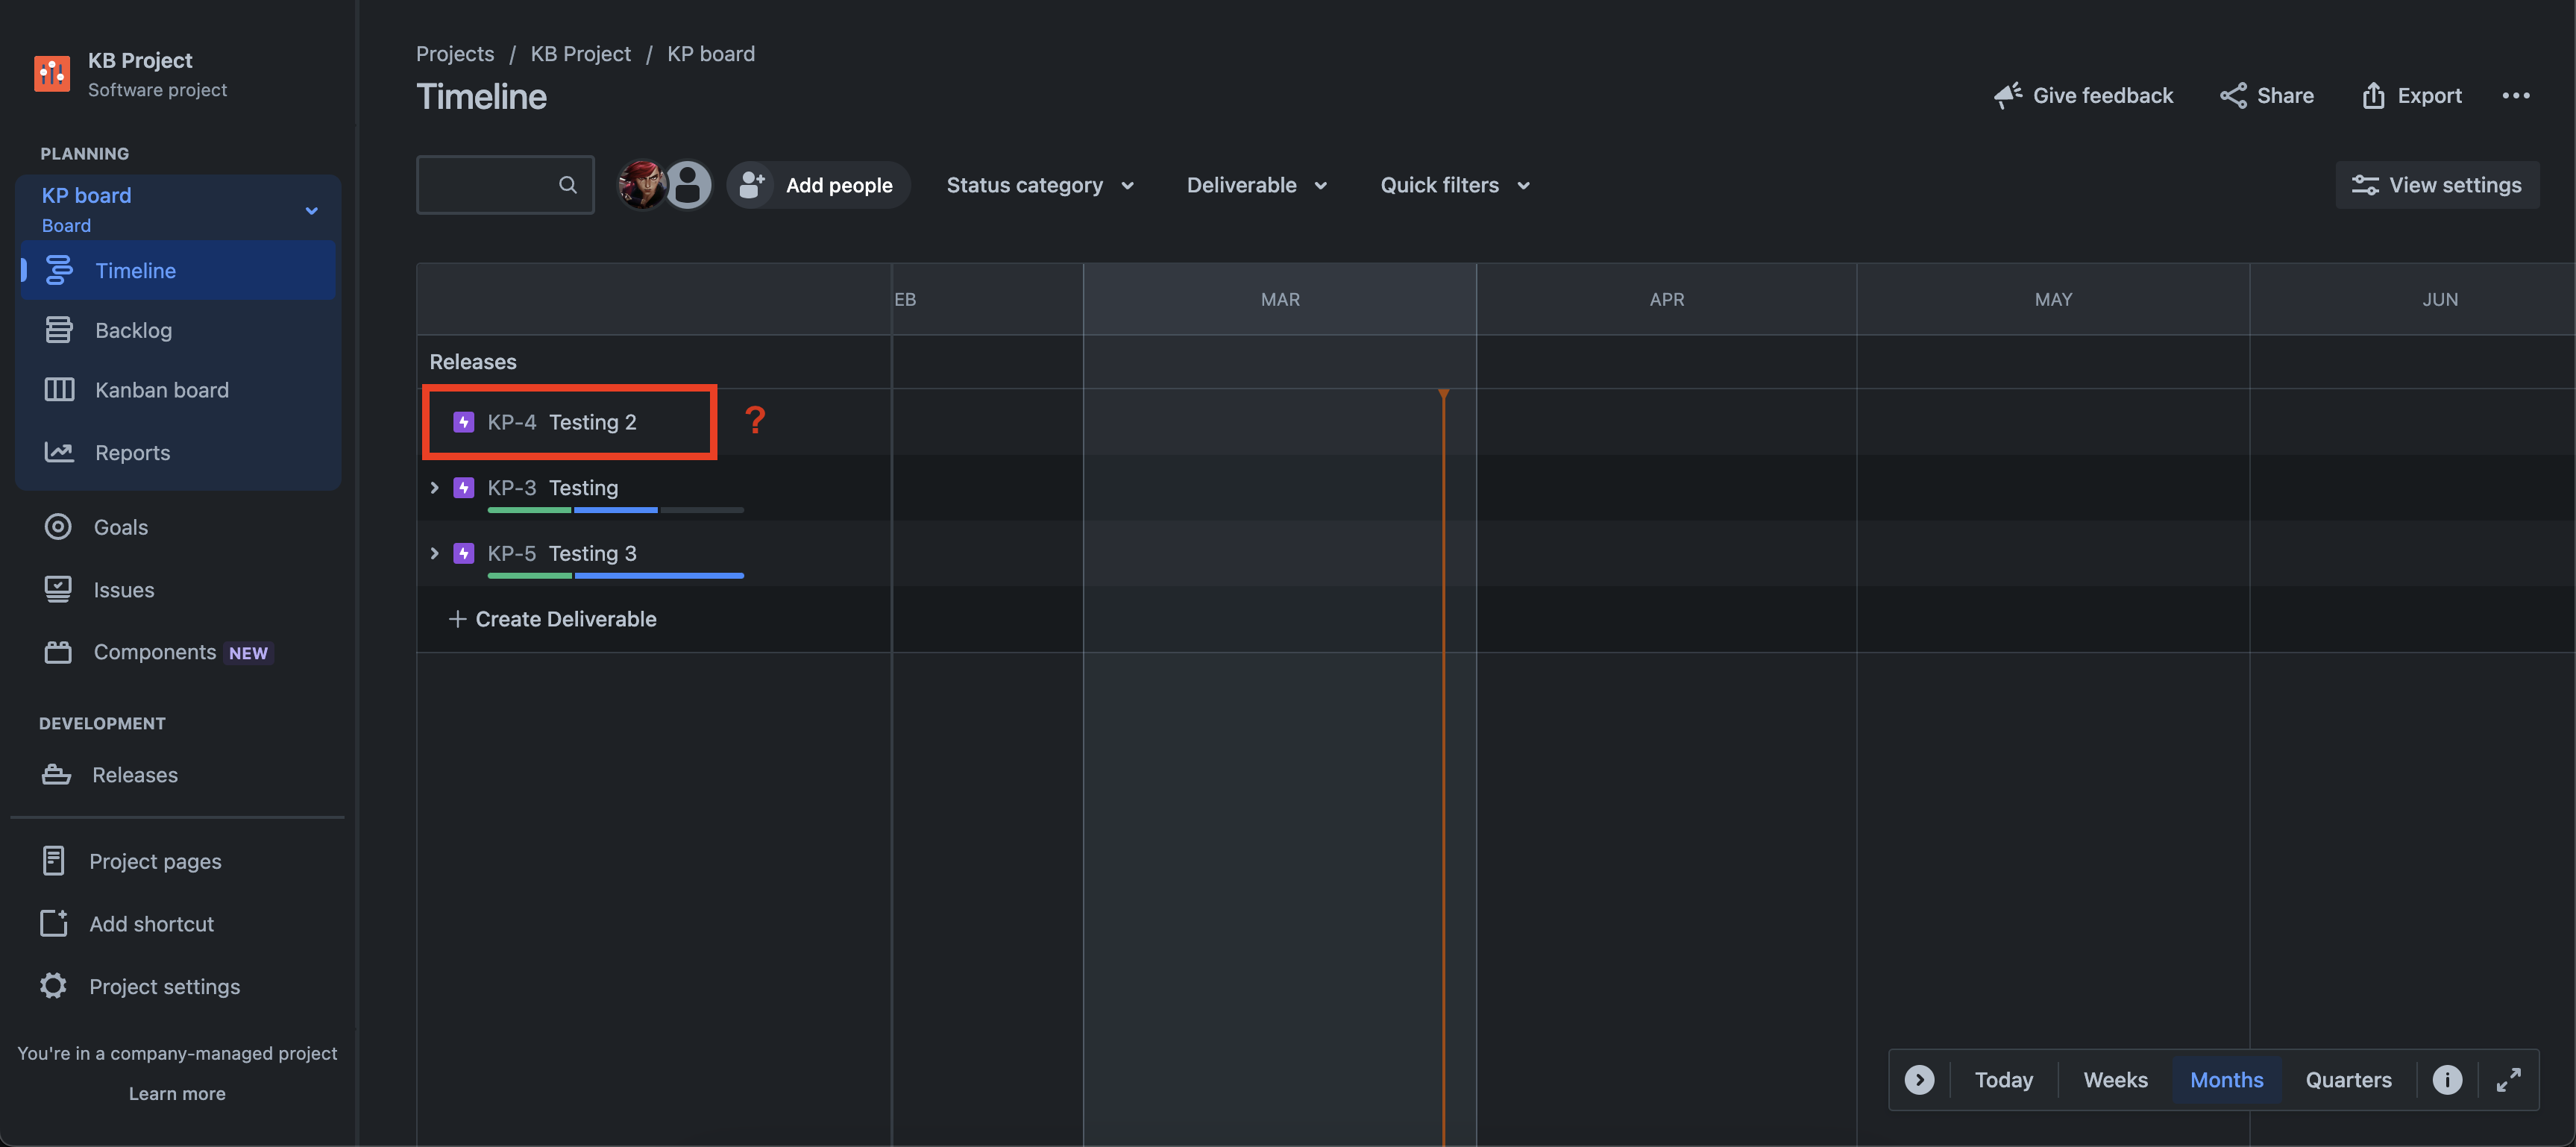Select the unassigned user avatar filter

point(688,185)
